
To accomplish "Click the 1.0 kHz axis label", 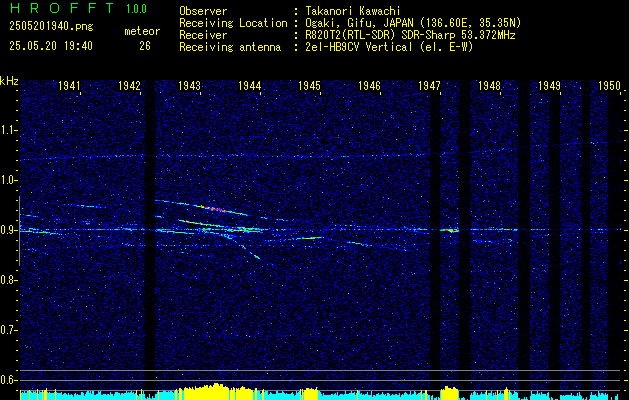I will (9, 181).
